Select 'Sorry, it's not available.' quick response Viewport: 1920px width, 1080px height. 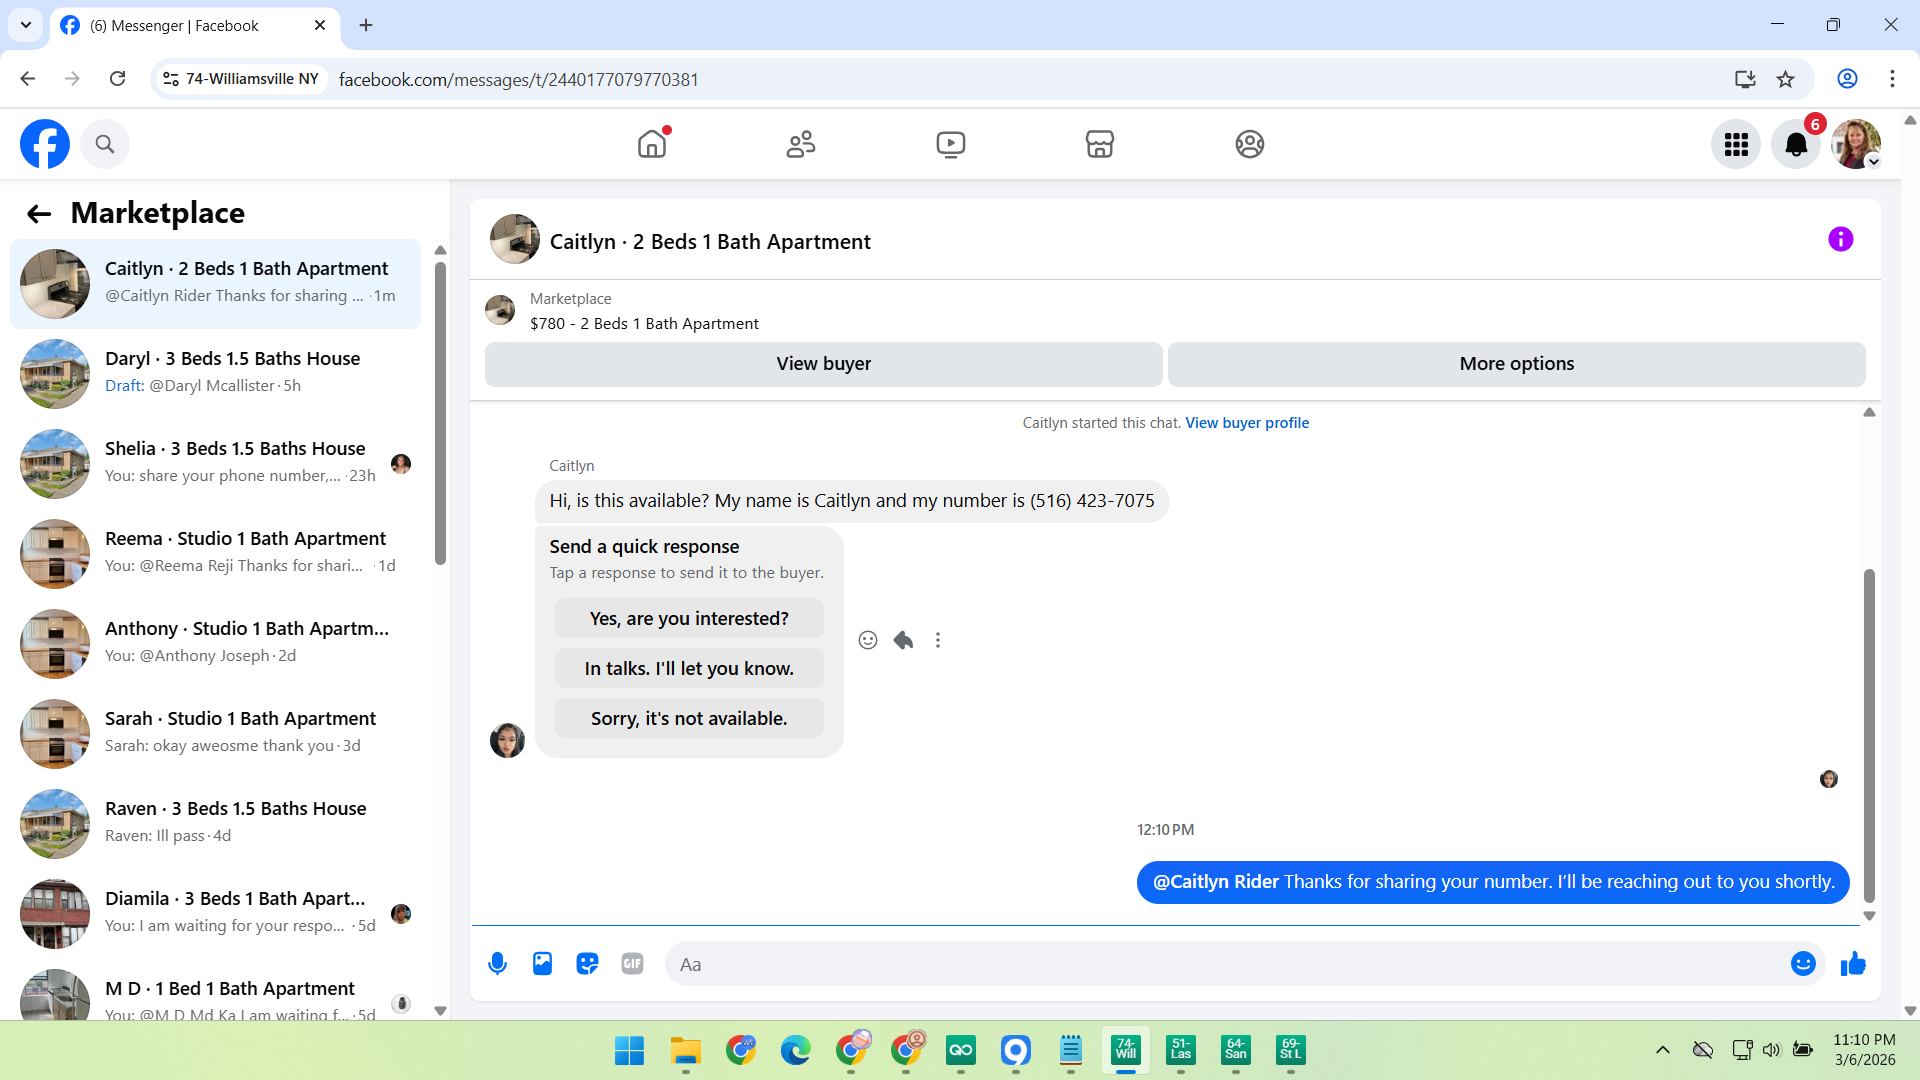[x=689, y=719]
